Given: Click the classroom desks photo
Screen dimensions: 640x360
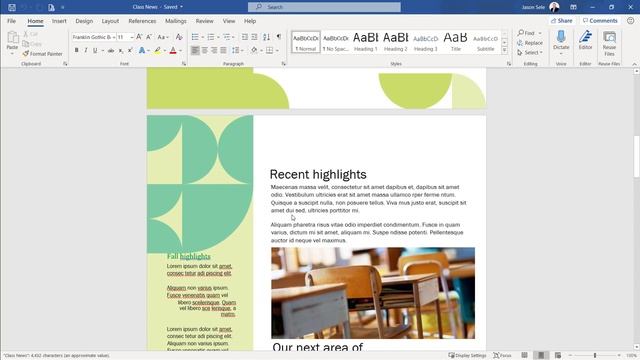Looking at the screenshot, I should point(373,293).
